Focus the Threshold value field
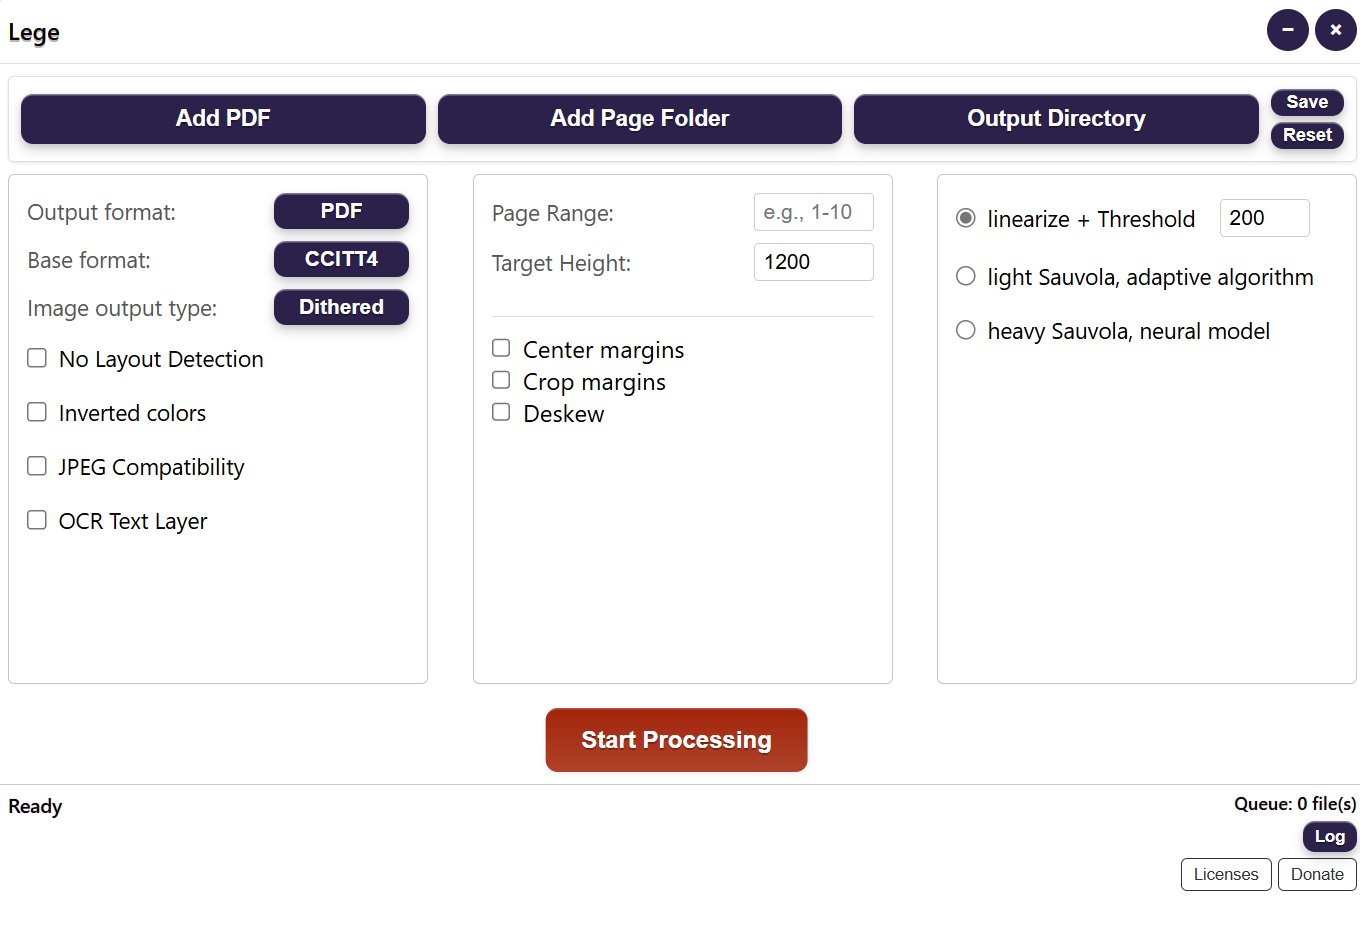Screen dimensions: 1360x947 [x=1264, y=218]
